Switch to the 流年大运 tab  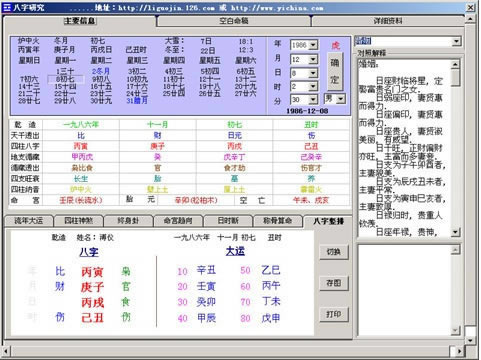click(29, 221)
